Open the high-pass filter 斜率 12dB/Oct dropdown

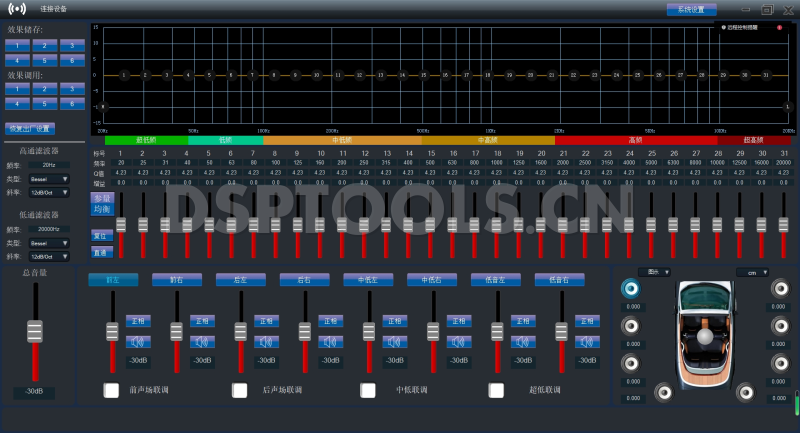click(x=49, y=192)
